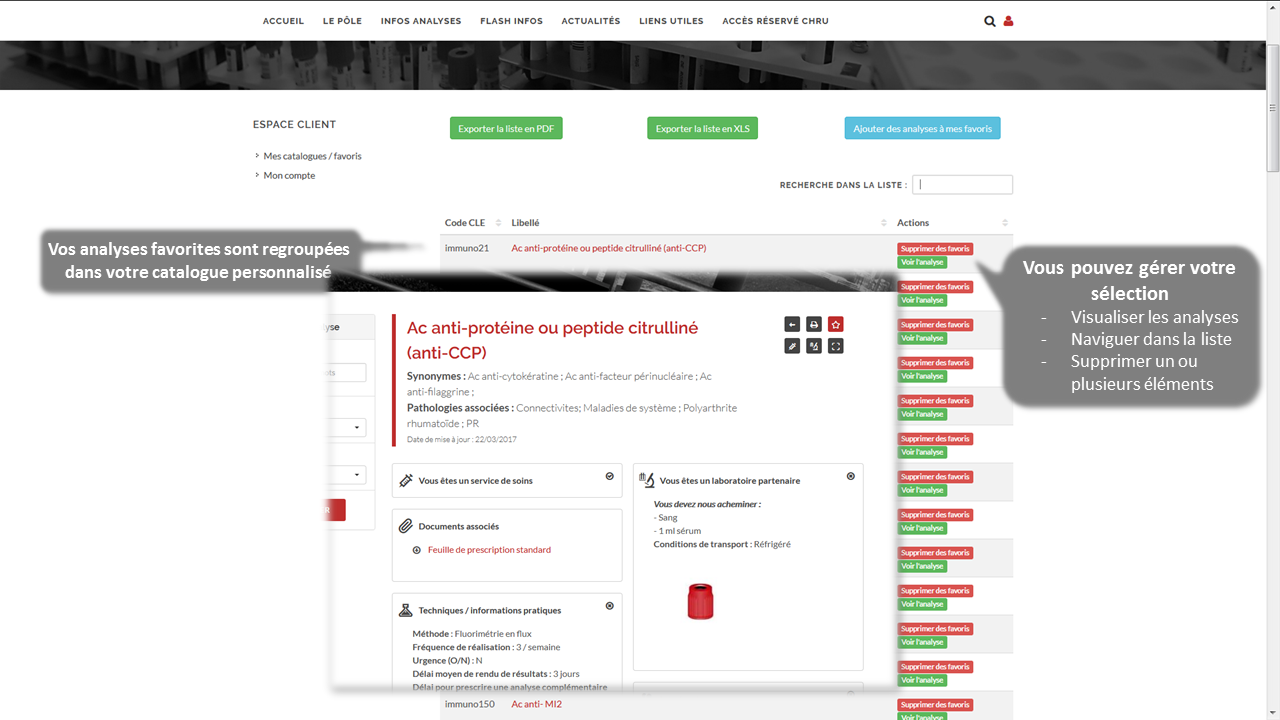Click 'Exporter la liste en PDF' button

506,128
